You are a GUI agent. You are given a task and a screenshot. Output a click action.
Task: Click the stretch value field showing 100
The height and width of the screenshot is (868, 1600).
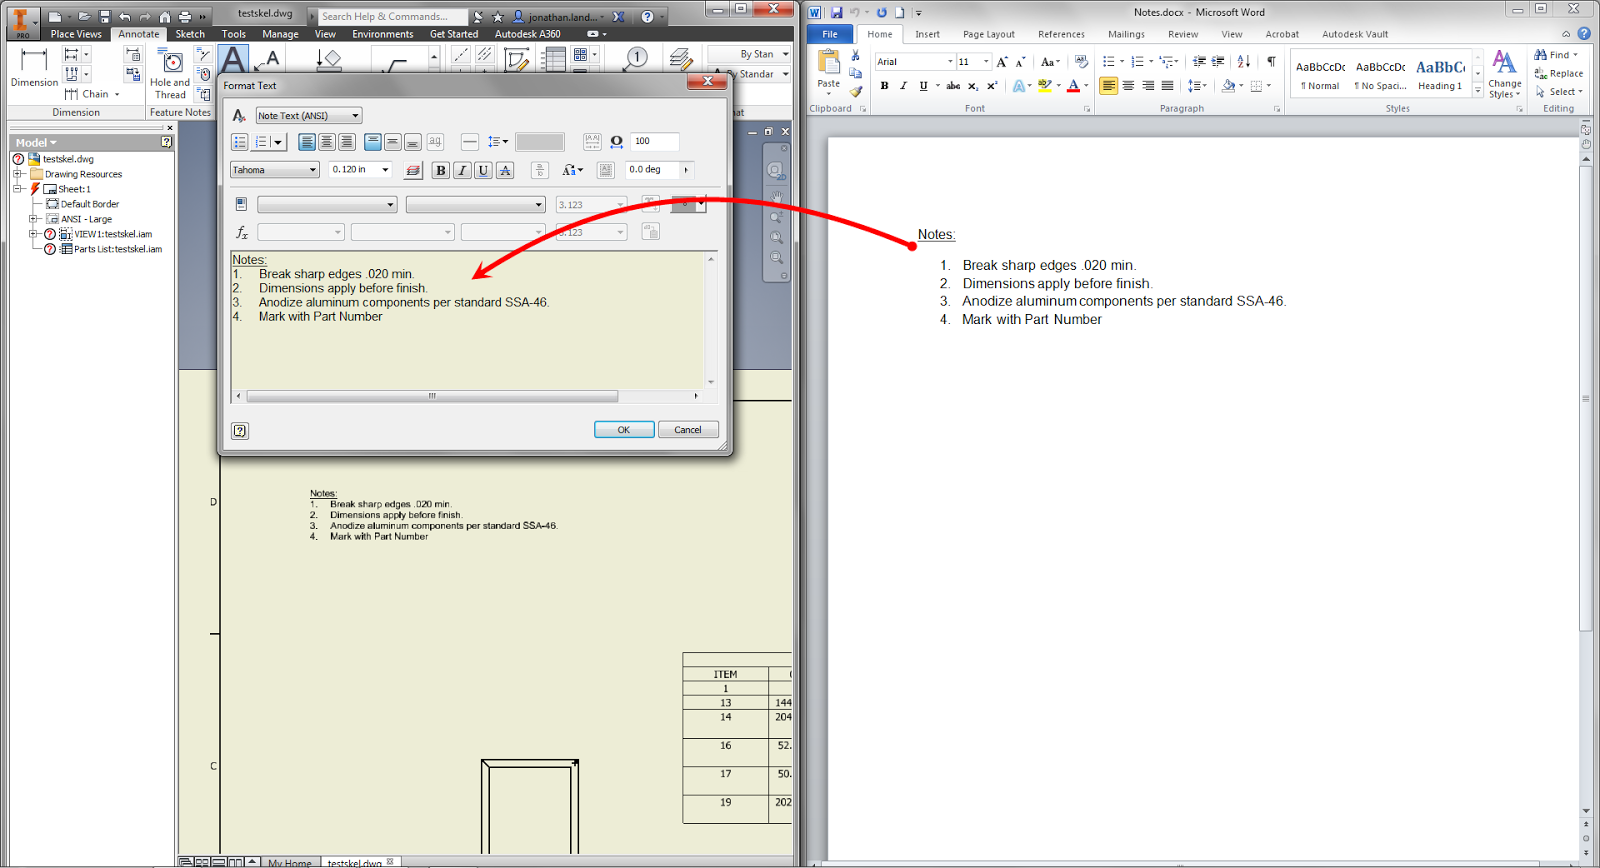pyautogui.click(x=655, y=141)
